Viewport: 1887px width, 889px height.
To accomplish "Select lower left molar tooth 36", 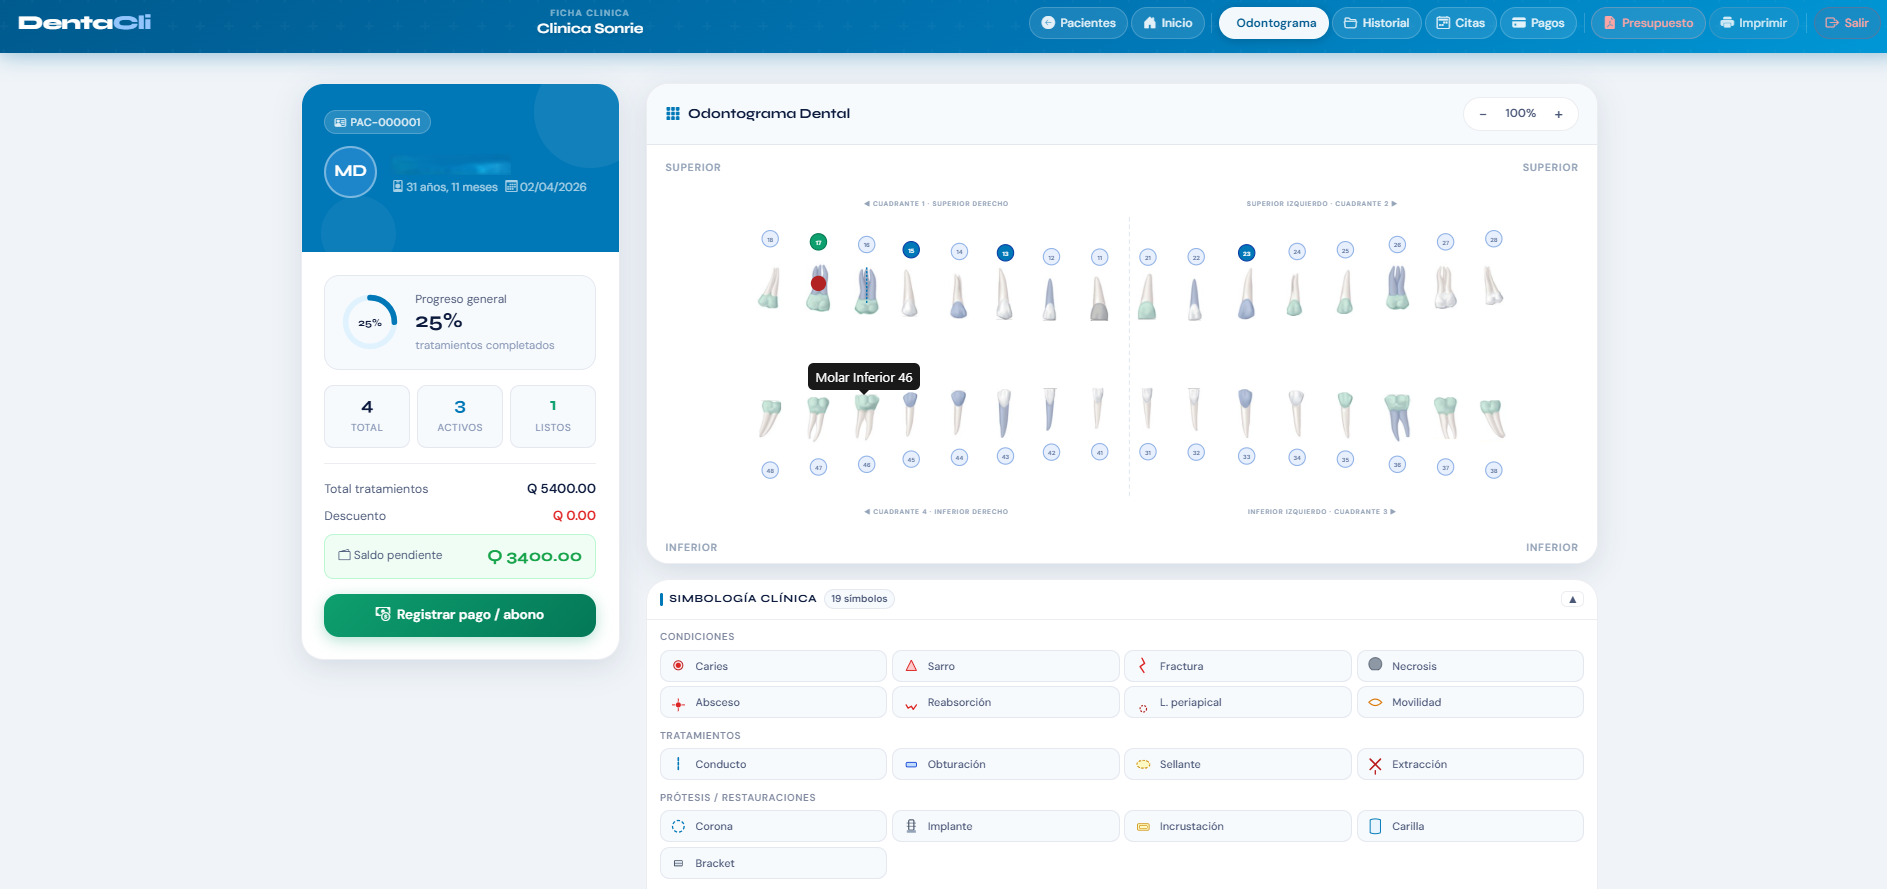I will (1397, 416).
